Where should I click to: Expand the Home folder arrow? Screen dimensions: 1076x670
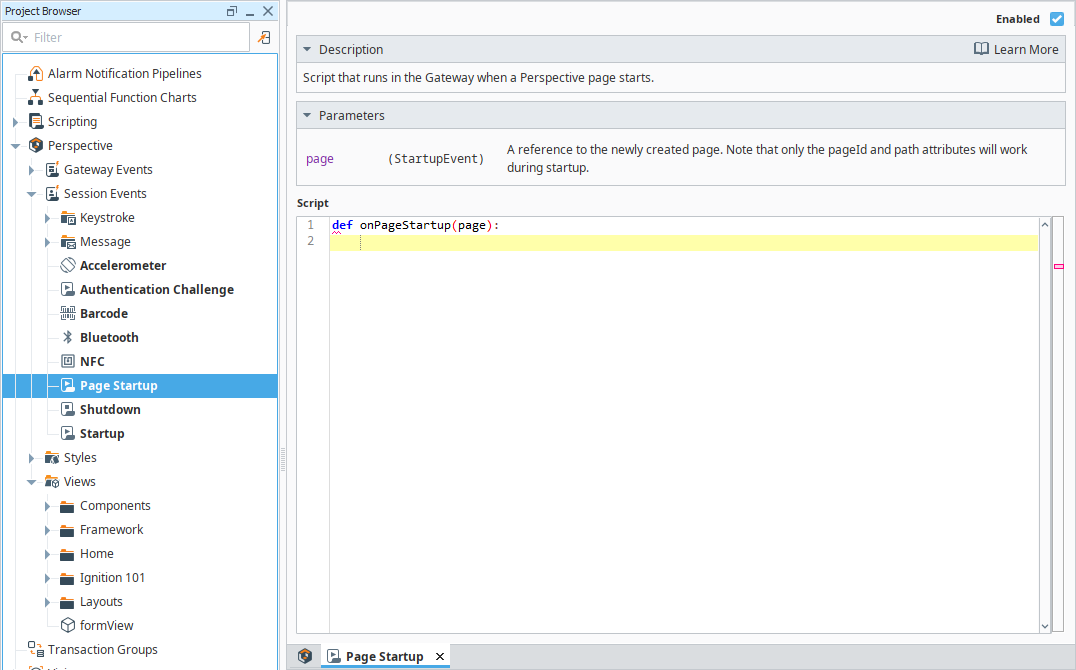pos(47,553)
